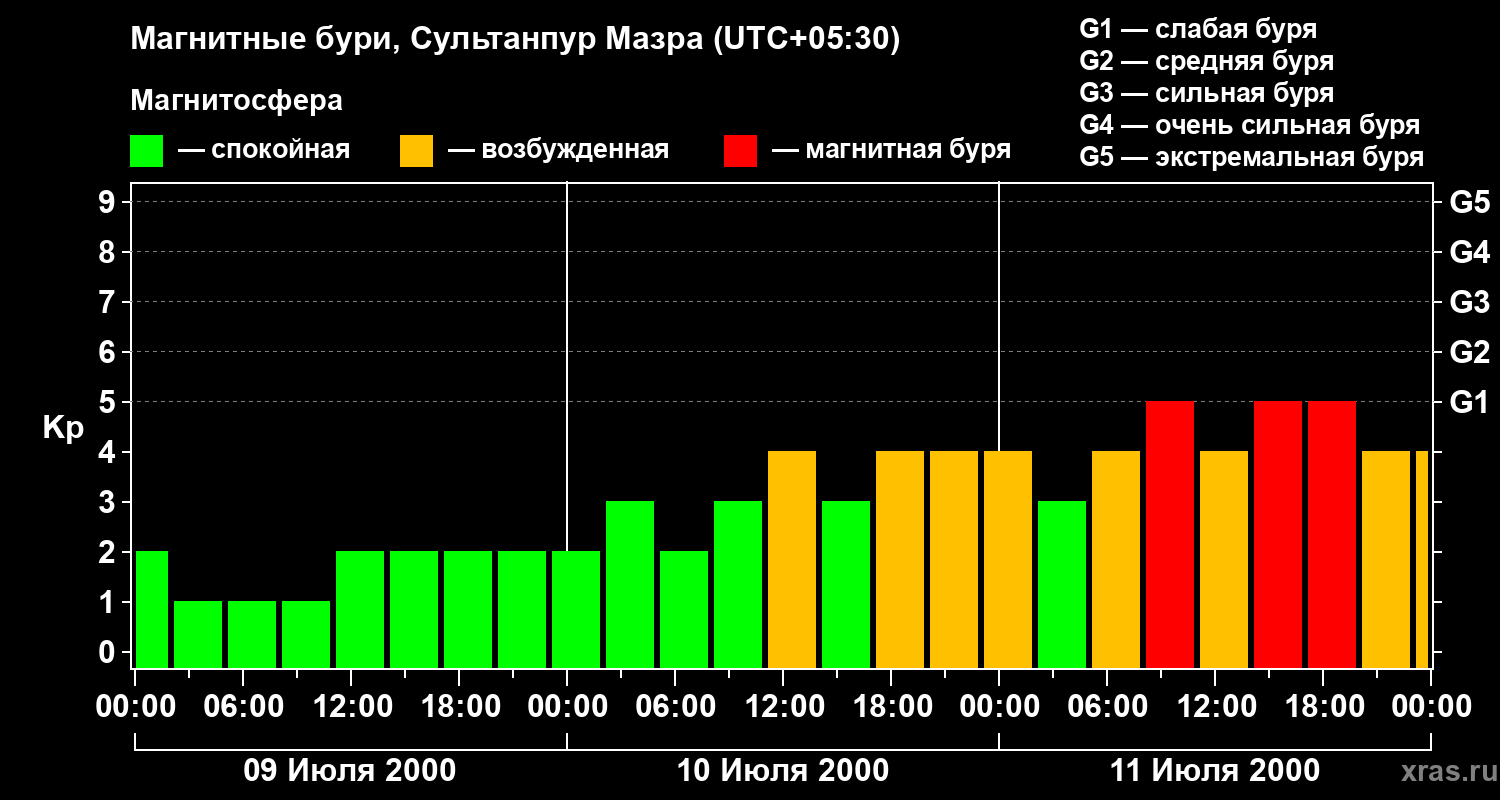Image resolution: width=1500 pixels, height=800 pixels.
Task: Click the G4 right-axis label
Action: click(1469, 252)
